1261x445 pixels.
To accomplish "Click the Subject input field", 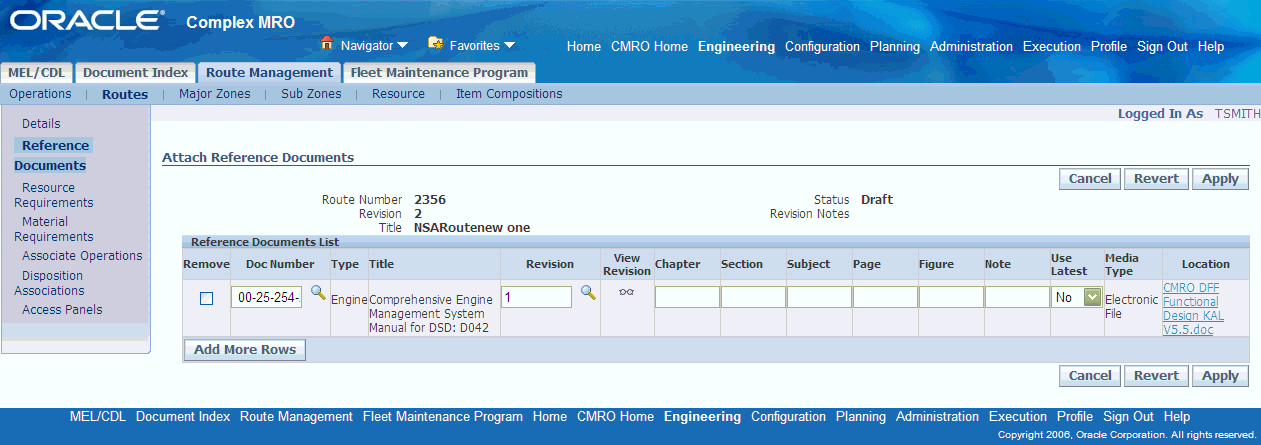I will [x=818, y=297].
